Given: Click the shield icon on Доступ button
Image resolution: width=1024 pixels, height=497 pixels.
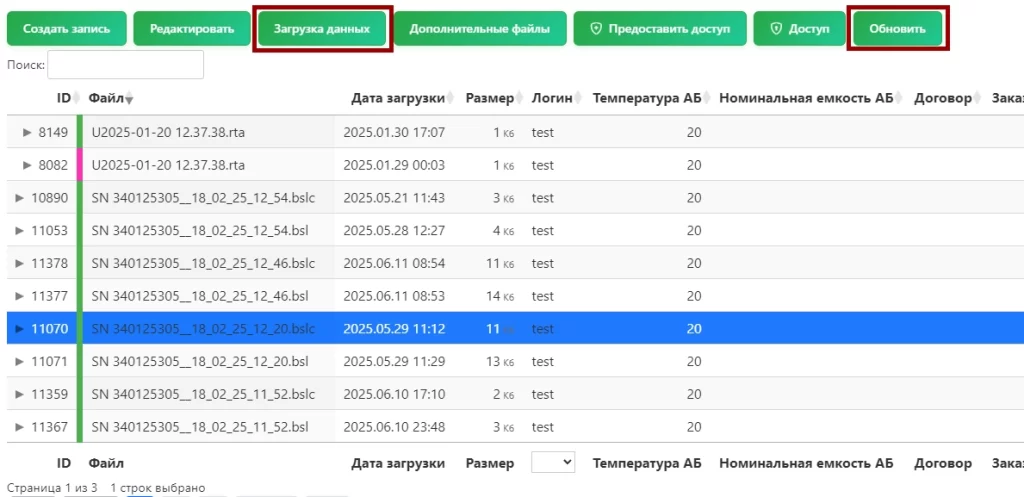Looking at the screenshot, I should pos(775,29).
